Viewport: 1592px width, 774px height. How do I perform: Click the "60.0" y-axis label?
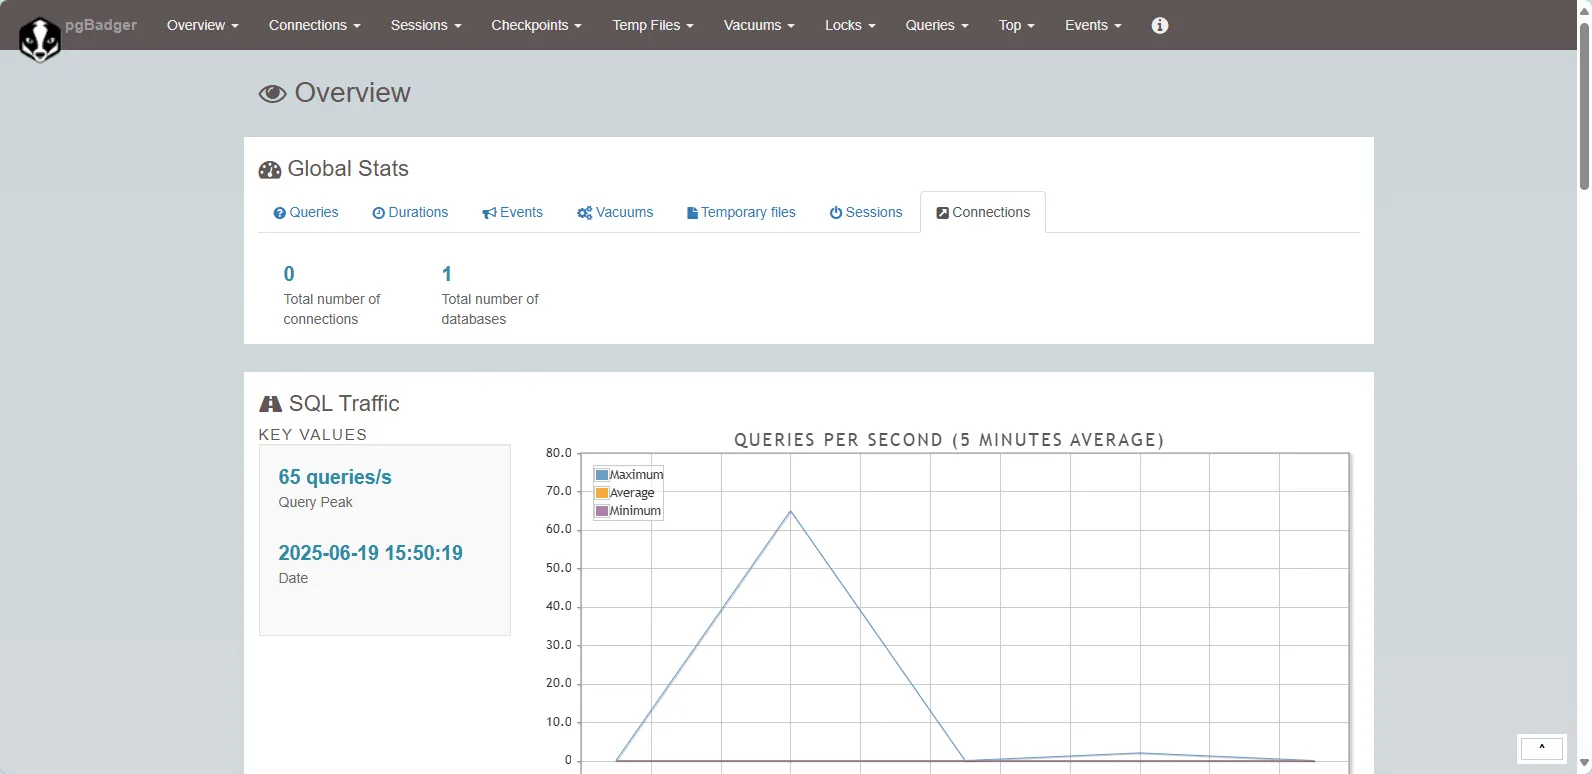click(559, 529)
